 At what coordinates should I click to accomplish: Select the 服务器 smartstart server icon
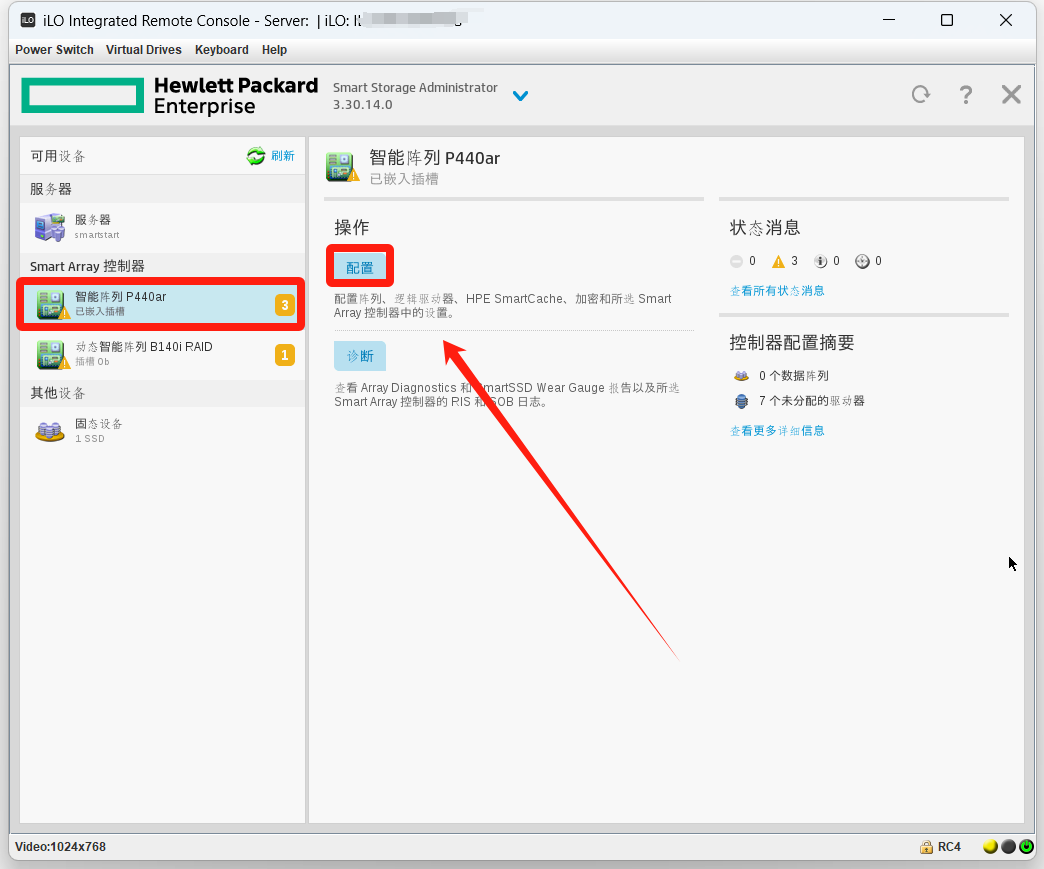[50, 227]
